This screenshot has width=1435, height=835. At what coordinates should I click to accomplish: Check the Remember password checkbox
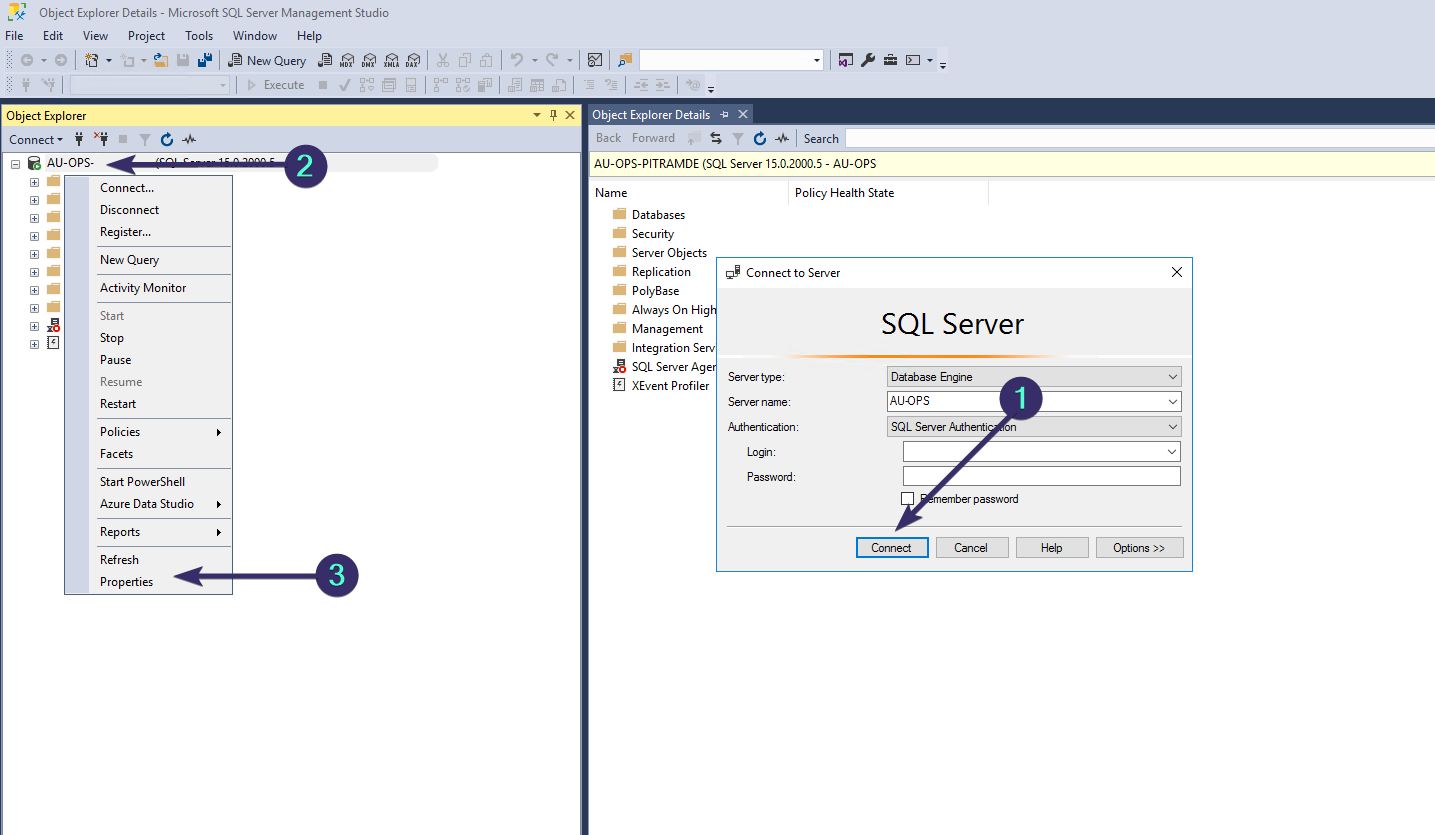908,498
